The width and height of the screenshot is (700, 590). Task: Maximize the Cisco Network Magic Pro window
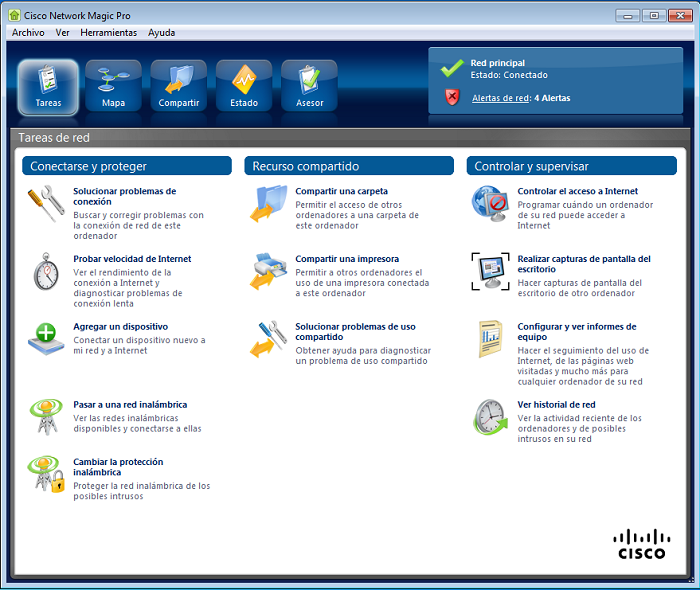[x=654, y=16]
